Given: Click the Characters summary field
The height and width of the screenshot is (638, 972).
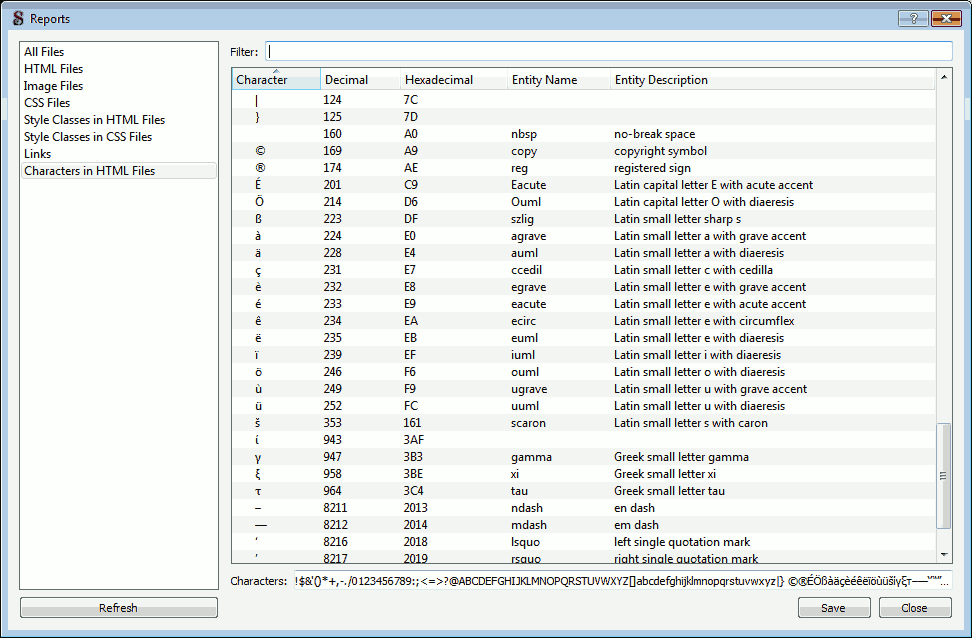Looking at the screenshot, I should pyautogui.click(x=622, y=581).
